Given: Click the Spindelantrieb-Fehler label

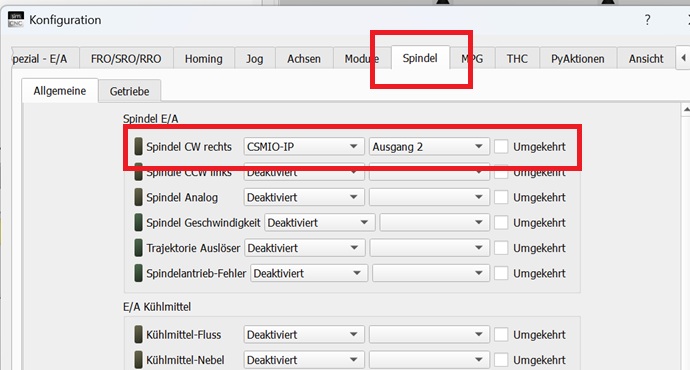Looking at the screenshot, I should tap(196, 273).
